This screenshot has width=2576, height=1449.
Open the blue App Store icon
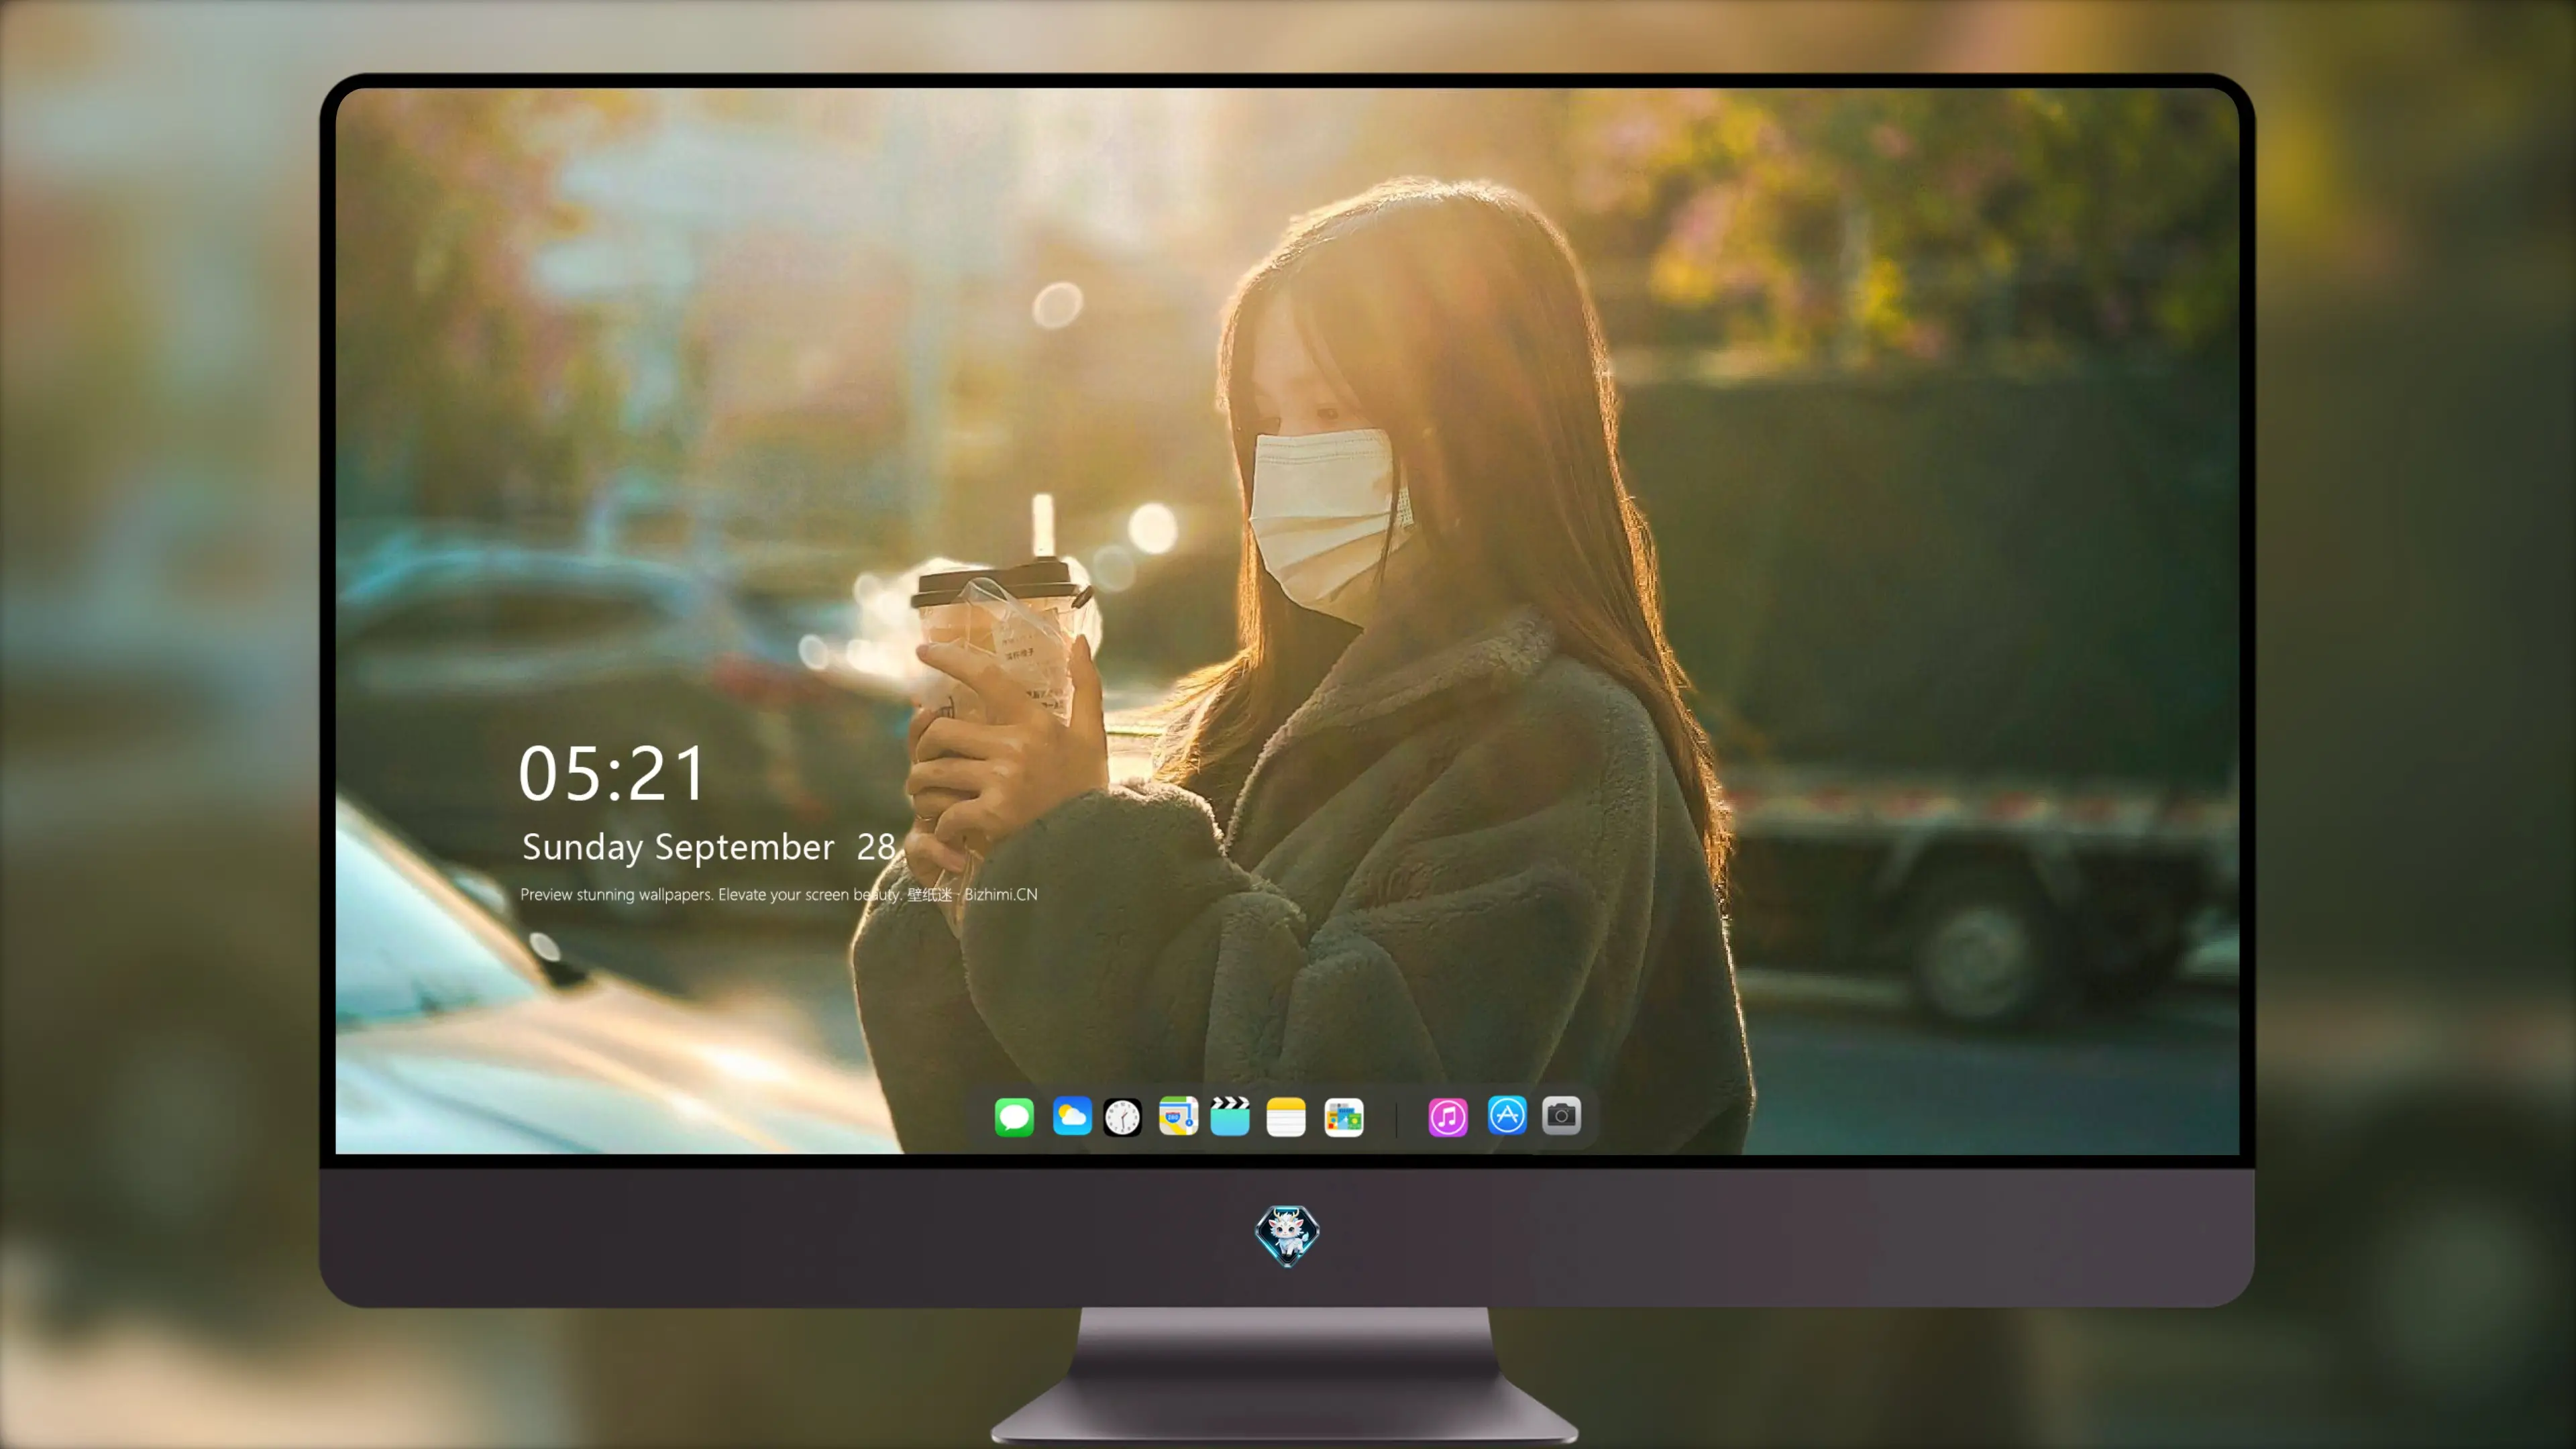tap(1507, 1115)
